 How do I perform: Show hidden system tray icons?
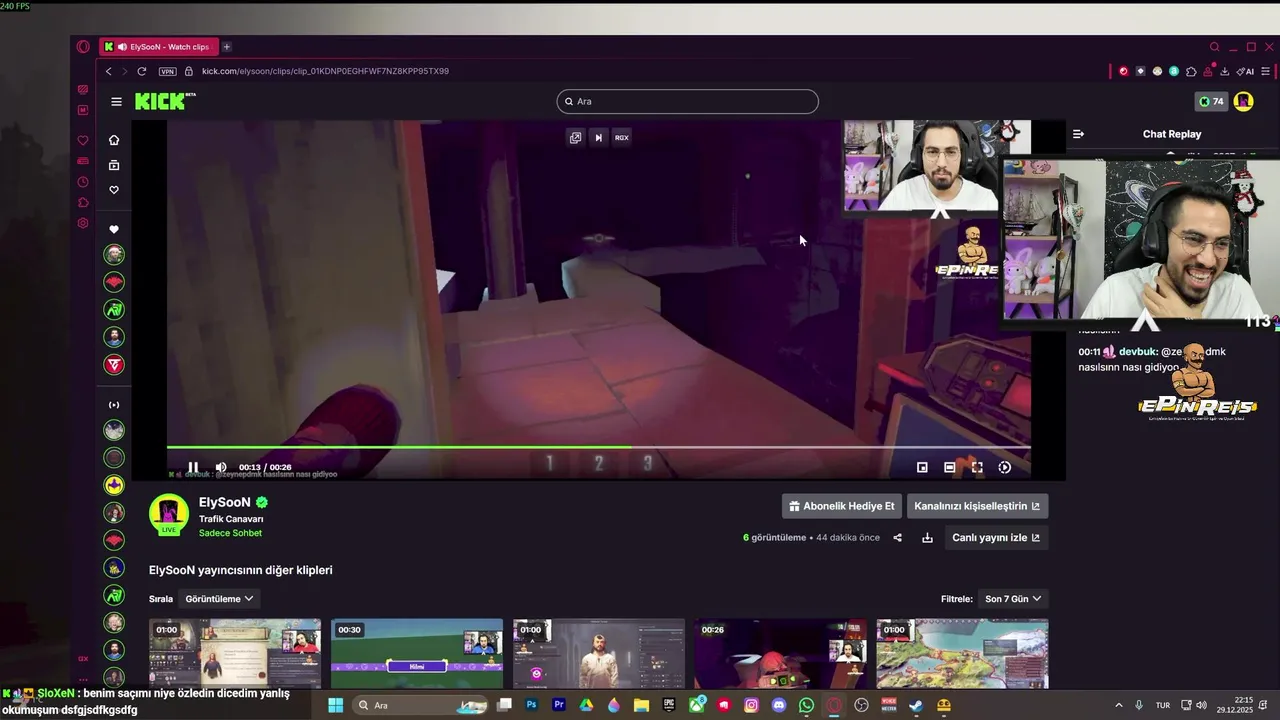[x=1118, y=705]
